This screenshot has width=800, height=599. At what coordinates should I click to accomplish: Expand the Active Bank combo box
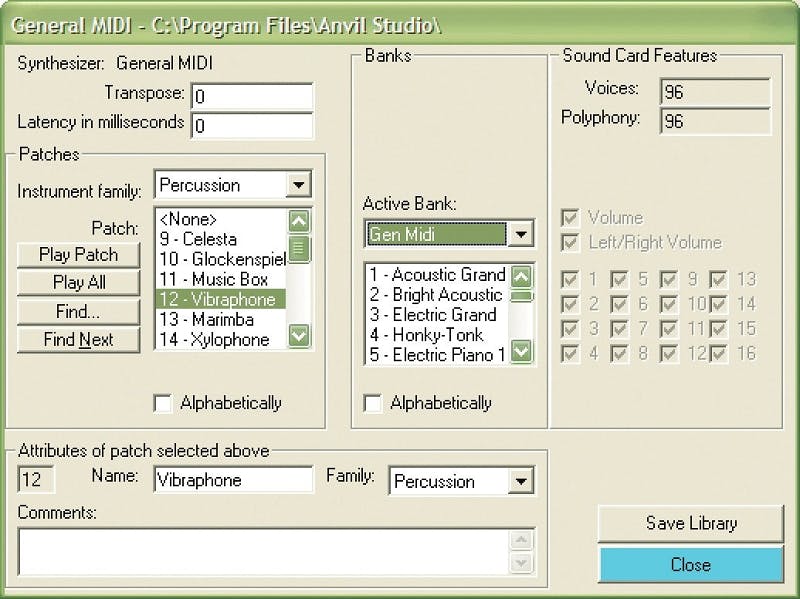(520, 234)
